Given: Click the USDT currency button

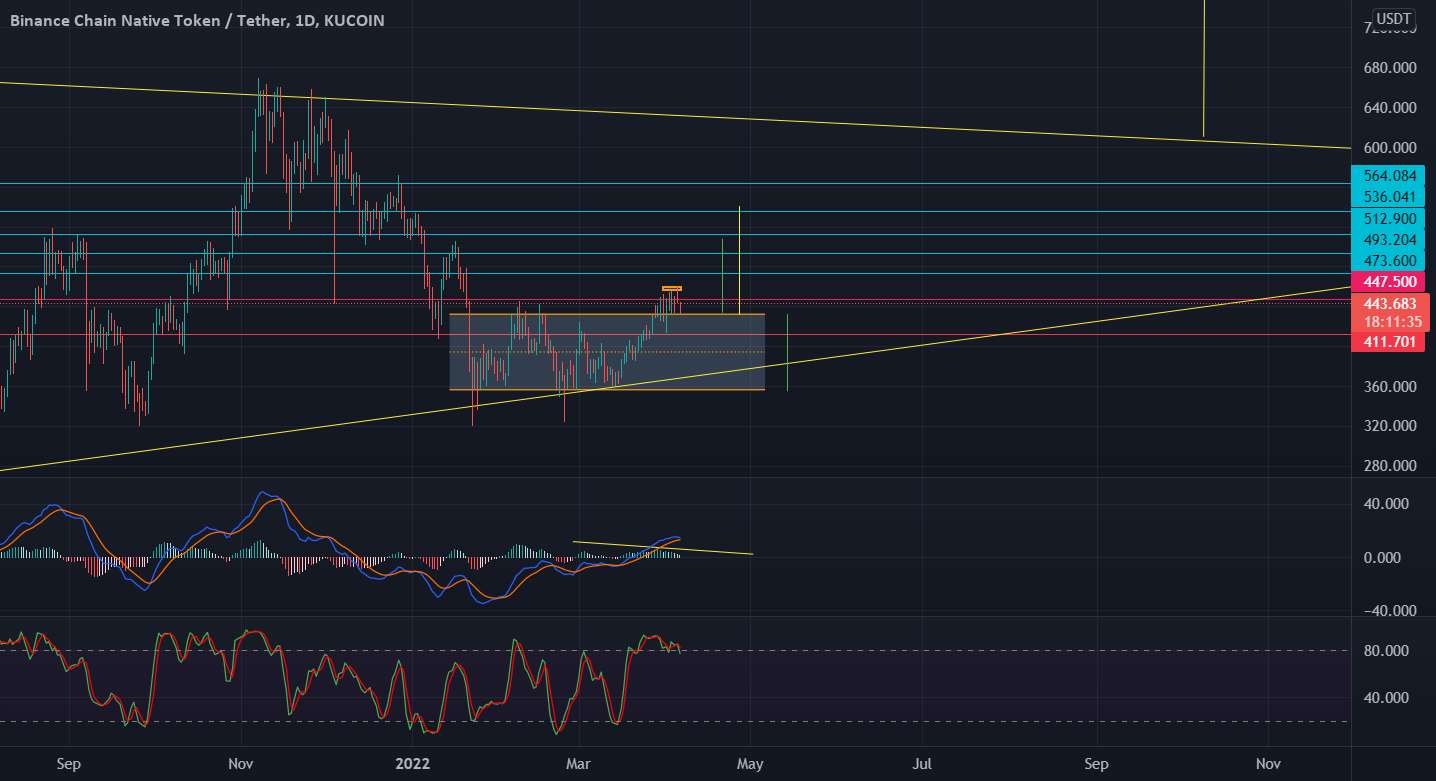Looking at the screenshot, I should [x=1393, y=19].
